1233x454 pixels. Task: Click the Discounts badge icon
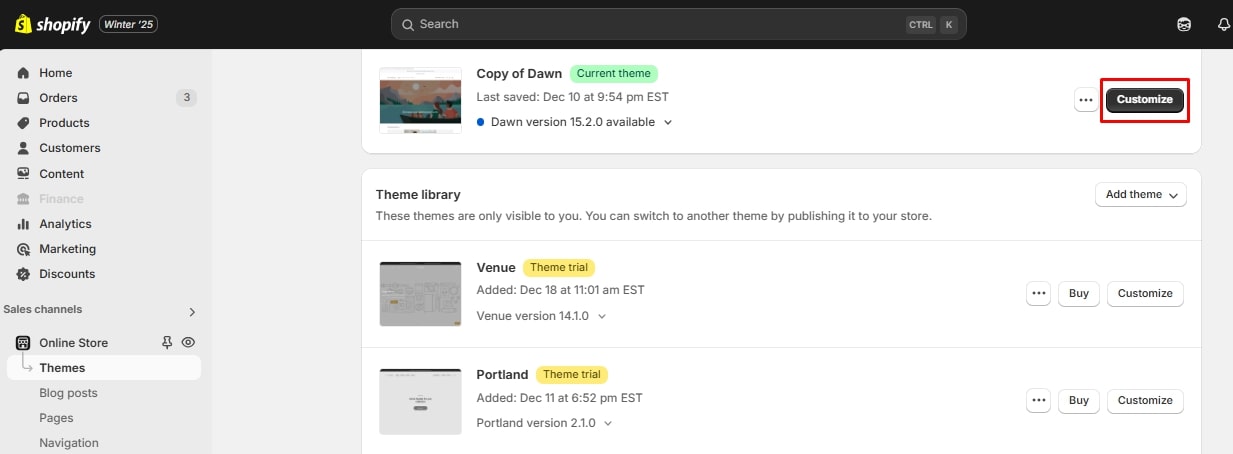[x=23, y=274]
